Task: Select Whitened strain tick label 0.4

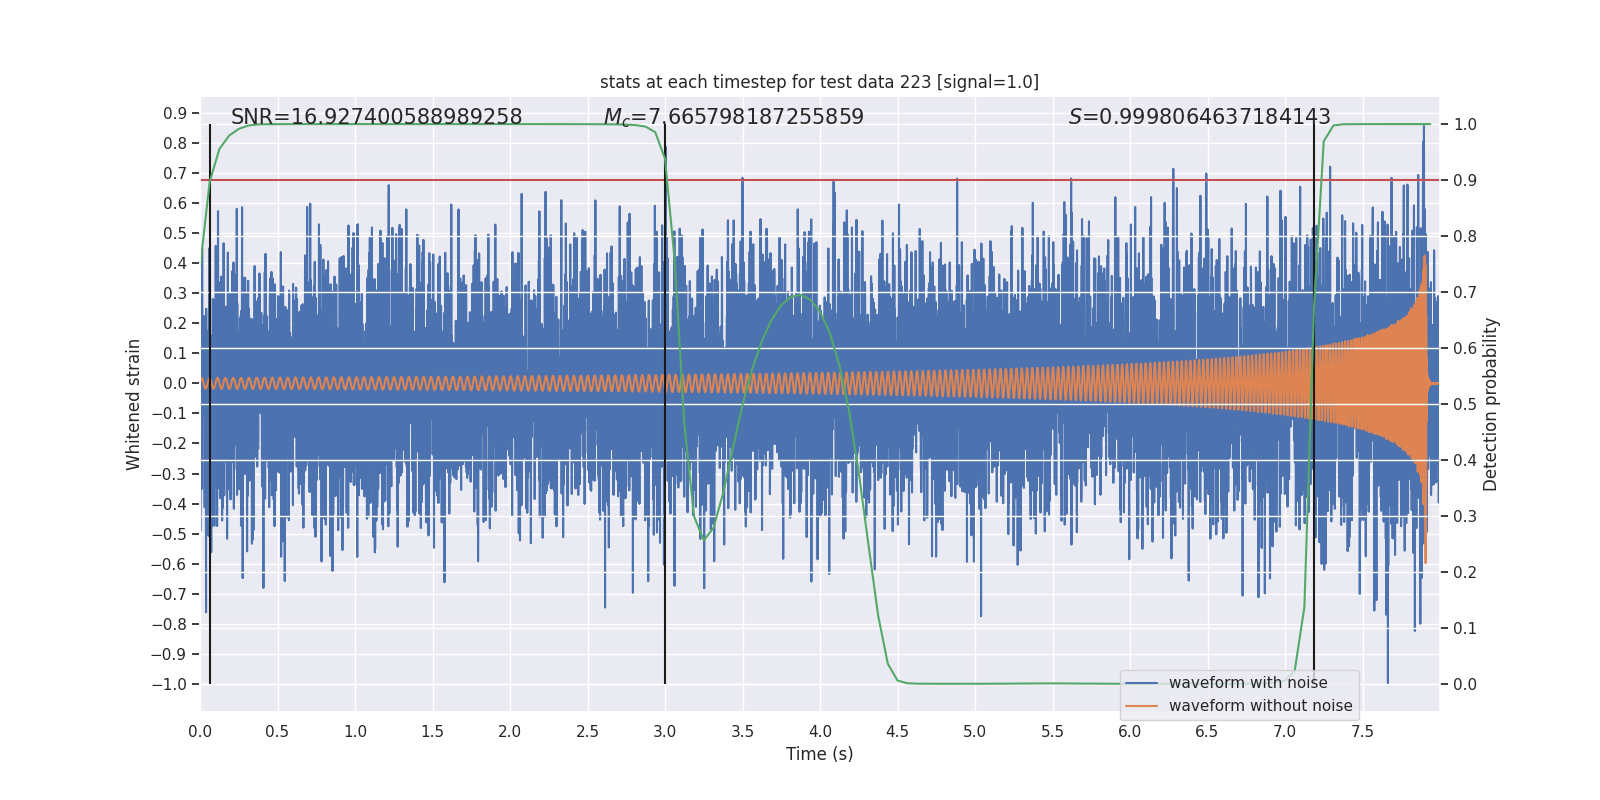Action: pos(175,264)
